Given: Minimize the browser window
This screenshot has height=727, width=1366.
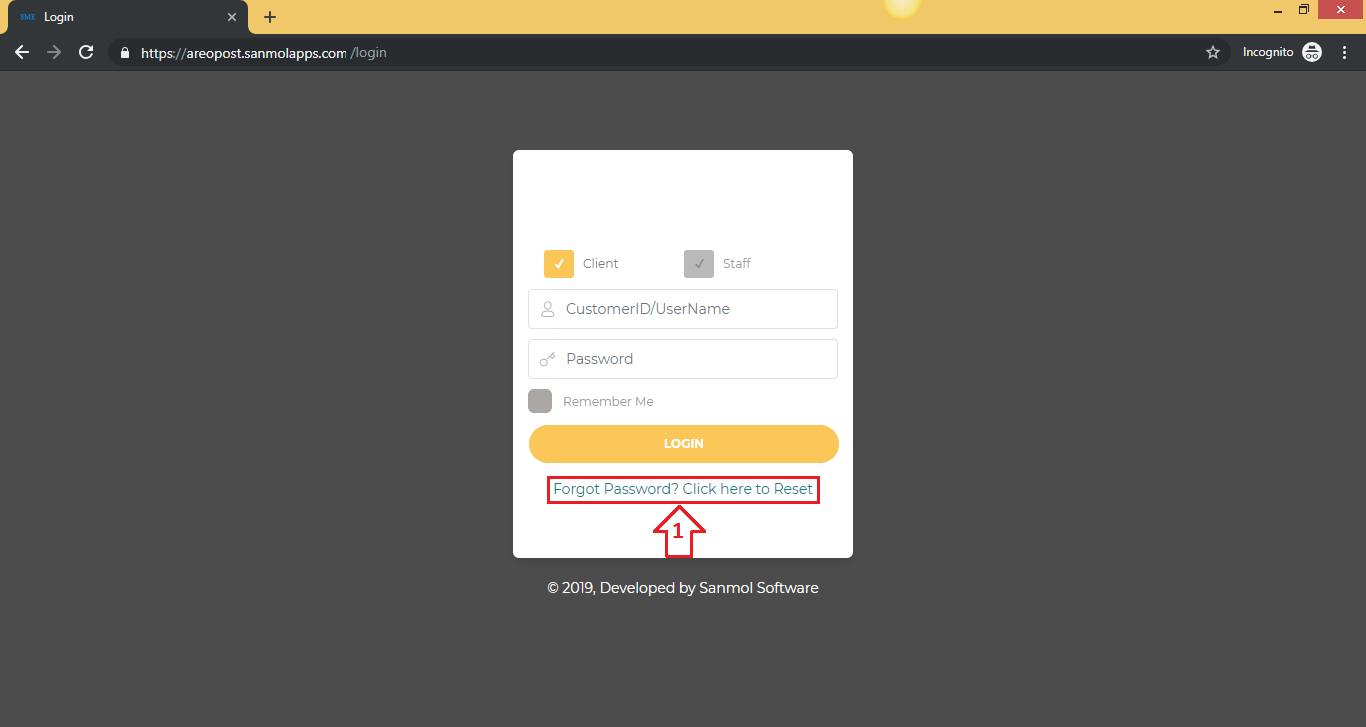Looking at the screenshot, I should tap(1278, 10).
